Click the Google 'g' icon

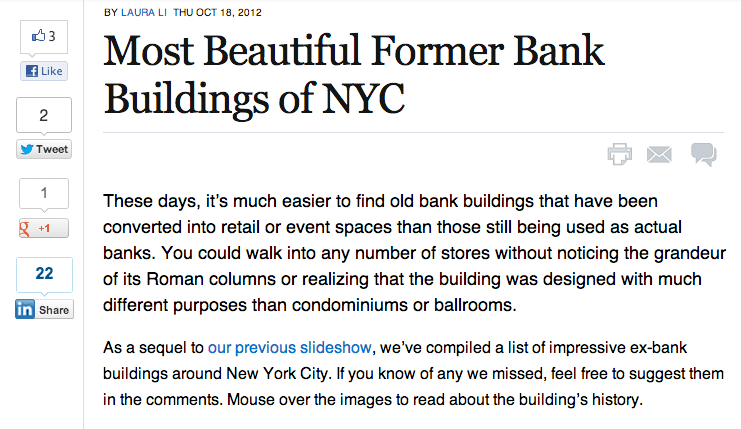[x=26, y=228]
